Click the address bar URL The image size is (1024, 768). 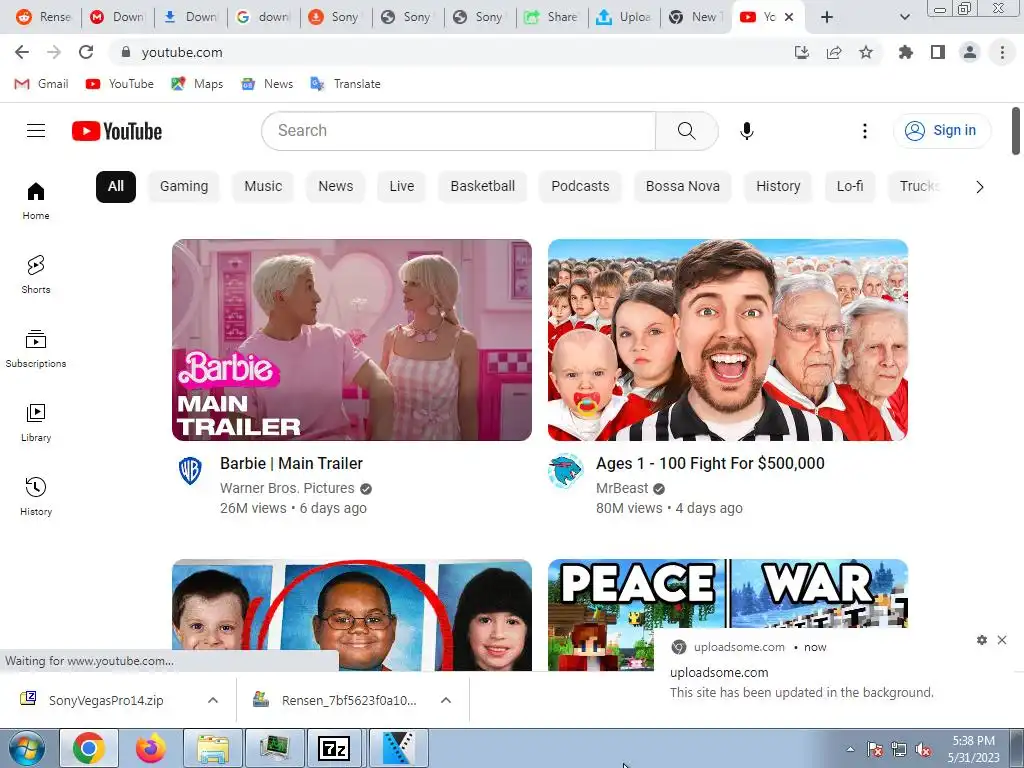pos(182,52)
